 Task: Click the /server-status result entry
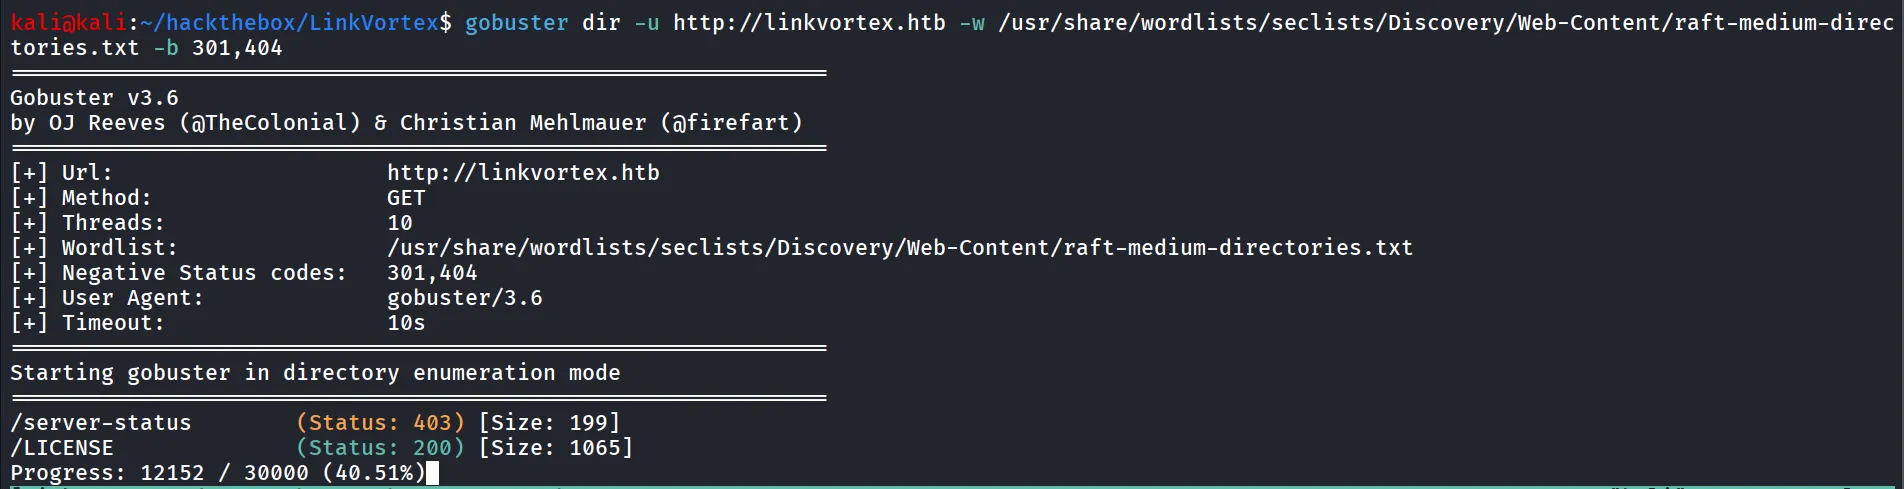(x=100, y=423)
